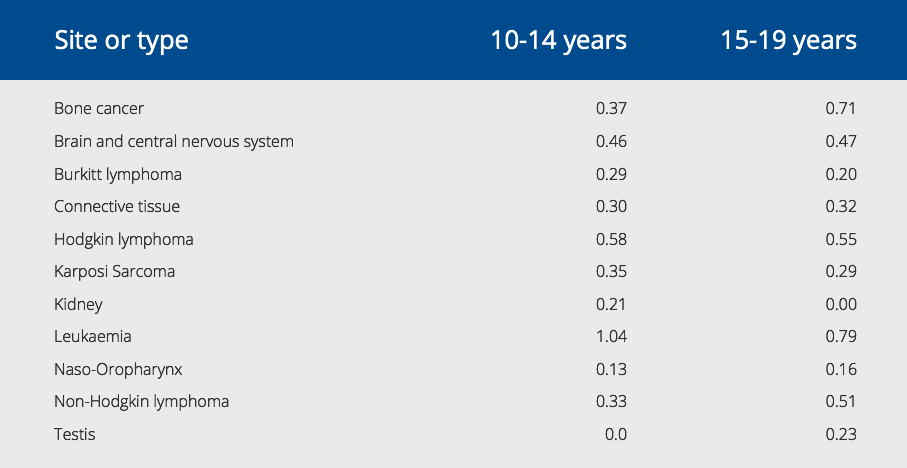Select the Naso-Oropharynx row label
Viewport: 907px width, 468px height.
pos(118,369)
